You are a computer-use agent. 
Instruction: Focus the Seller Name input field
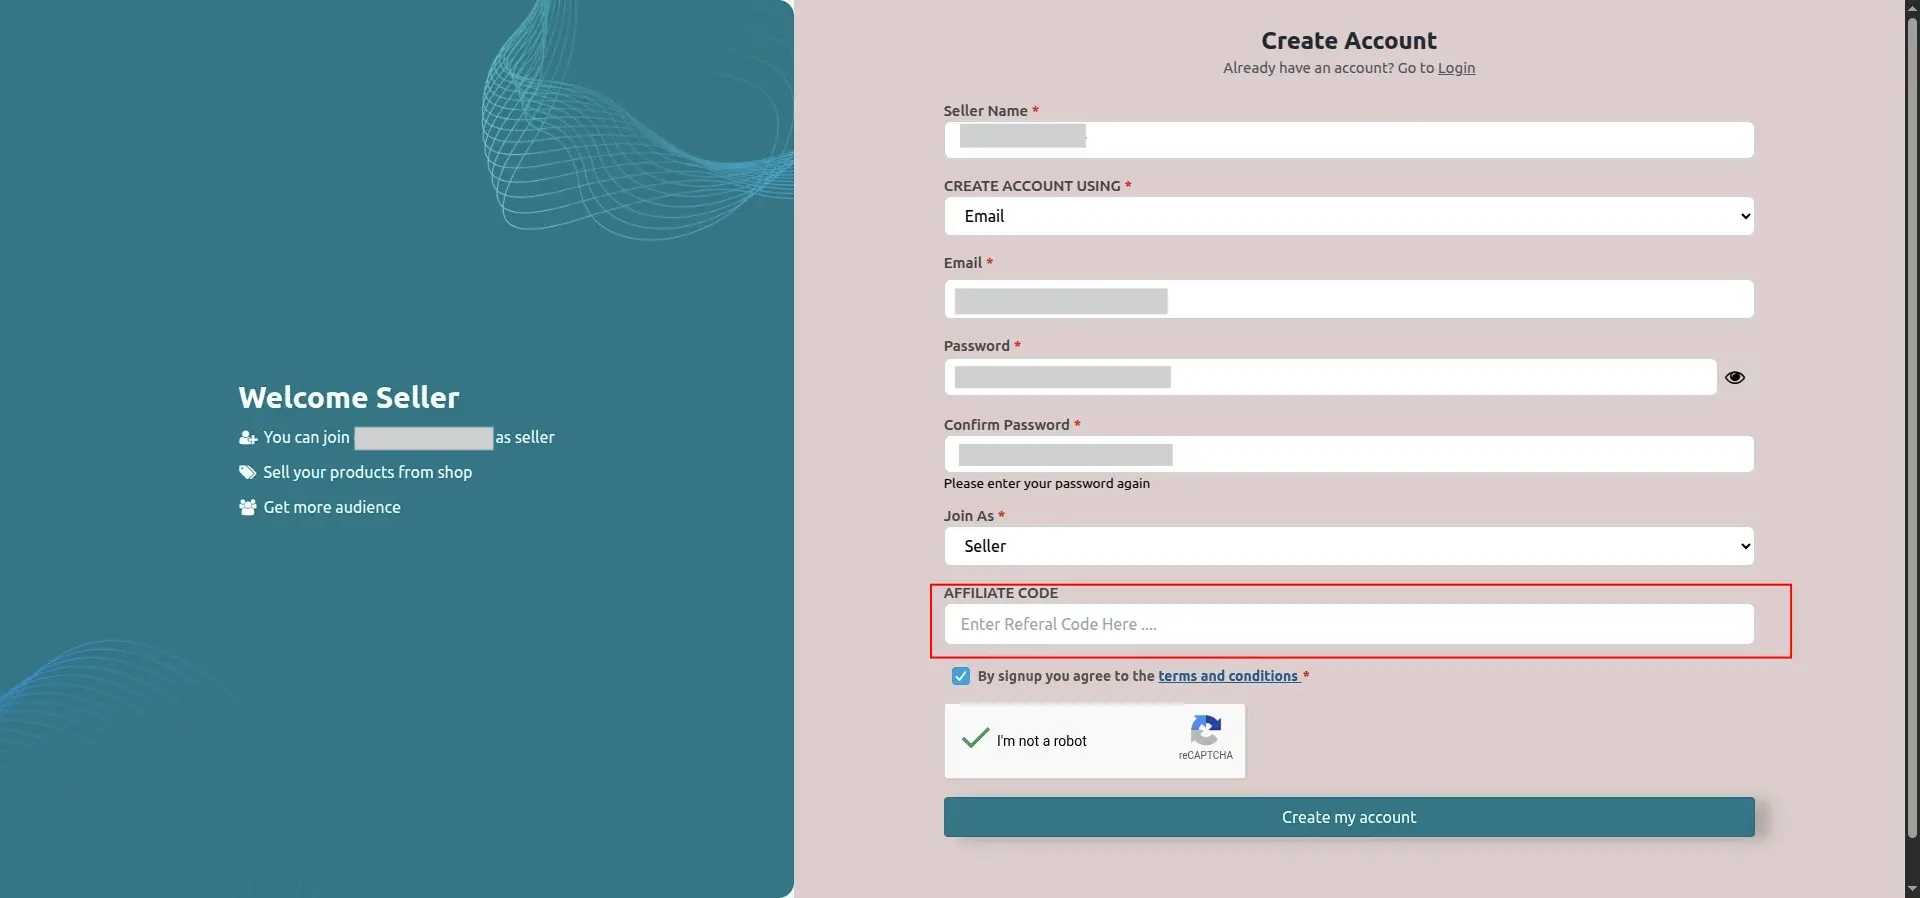pos(1349,140)
